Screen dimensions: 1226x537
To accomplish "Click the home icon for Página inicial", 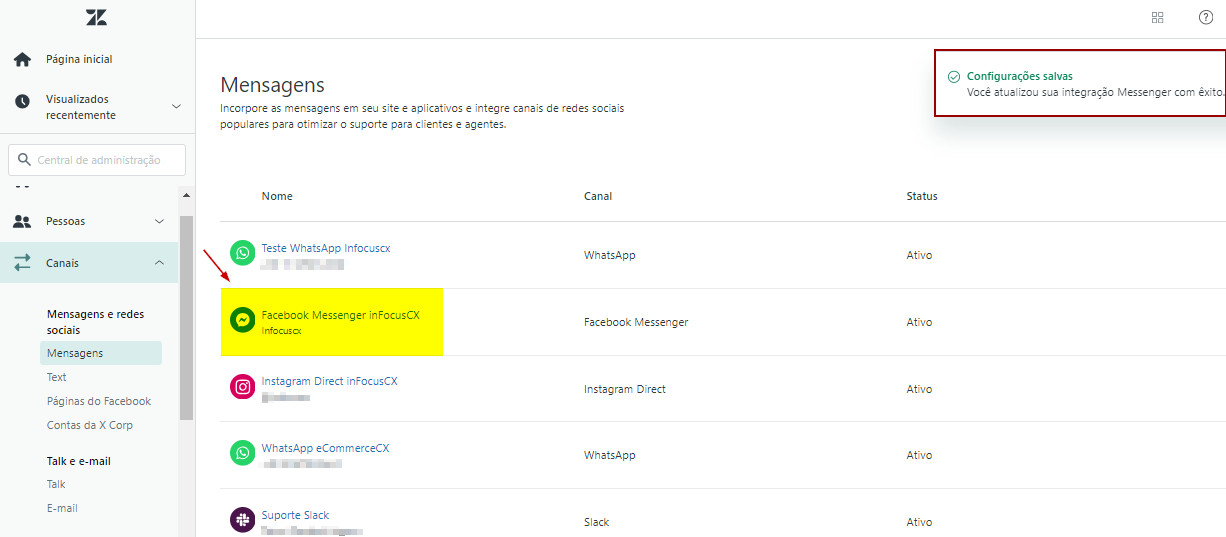I will pyautogui.click(x=22, y=60).
